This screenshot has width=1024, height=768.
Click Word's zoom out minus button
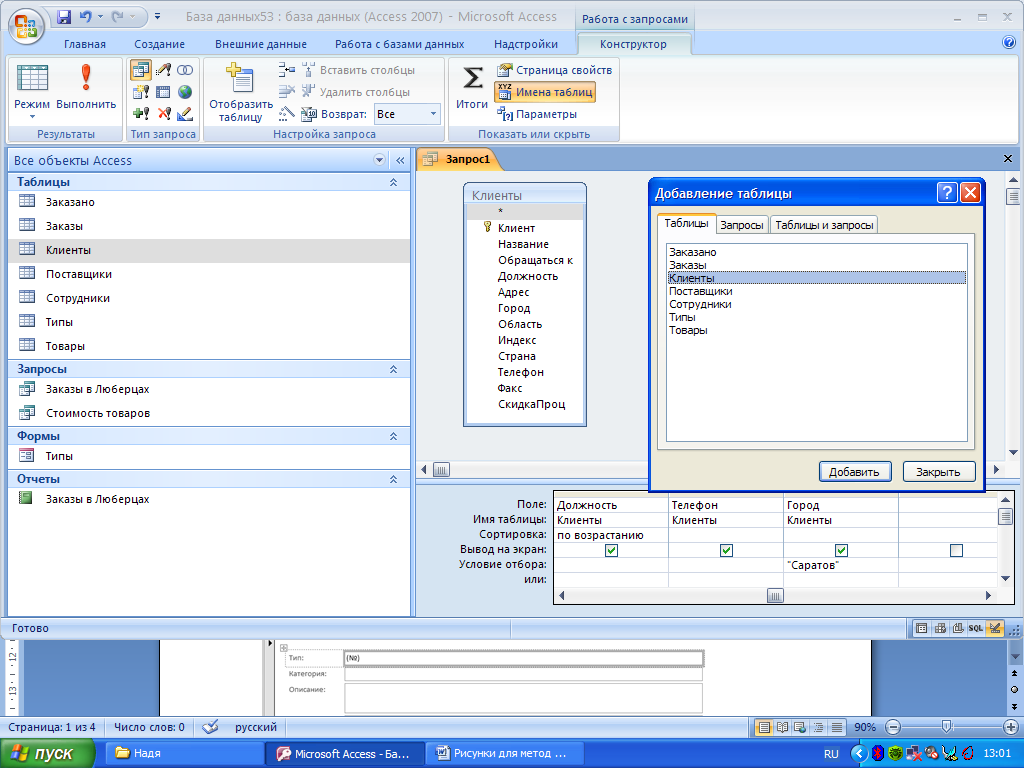[x=893, y=727]
